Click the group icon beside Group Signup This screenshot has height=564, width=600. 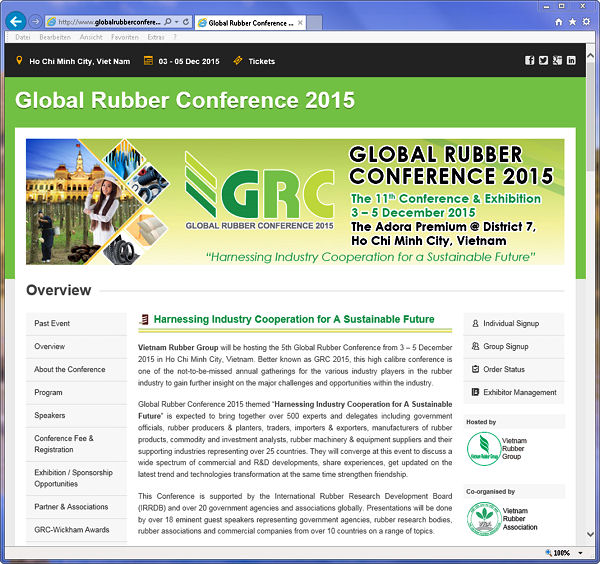(x=475, y=346)
